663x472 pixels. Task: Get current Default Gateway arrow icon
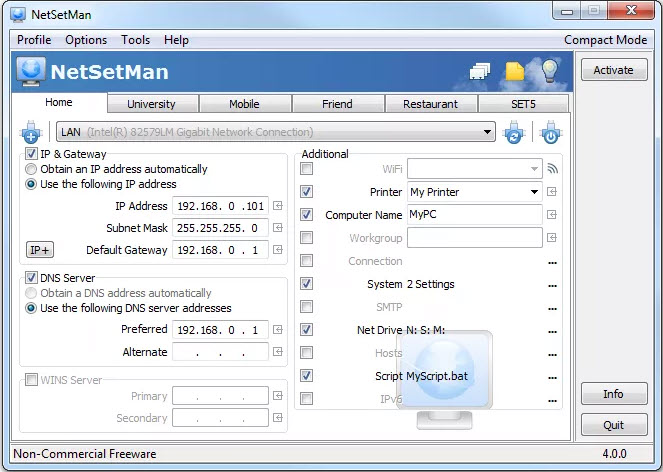click(278, 250)
